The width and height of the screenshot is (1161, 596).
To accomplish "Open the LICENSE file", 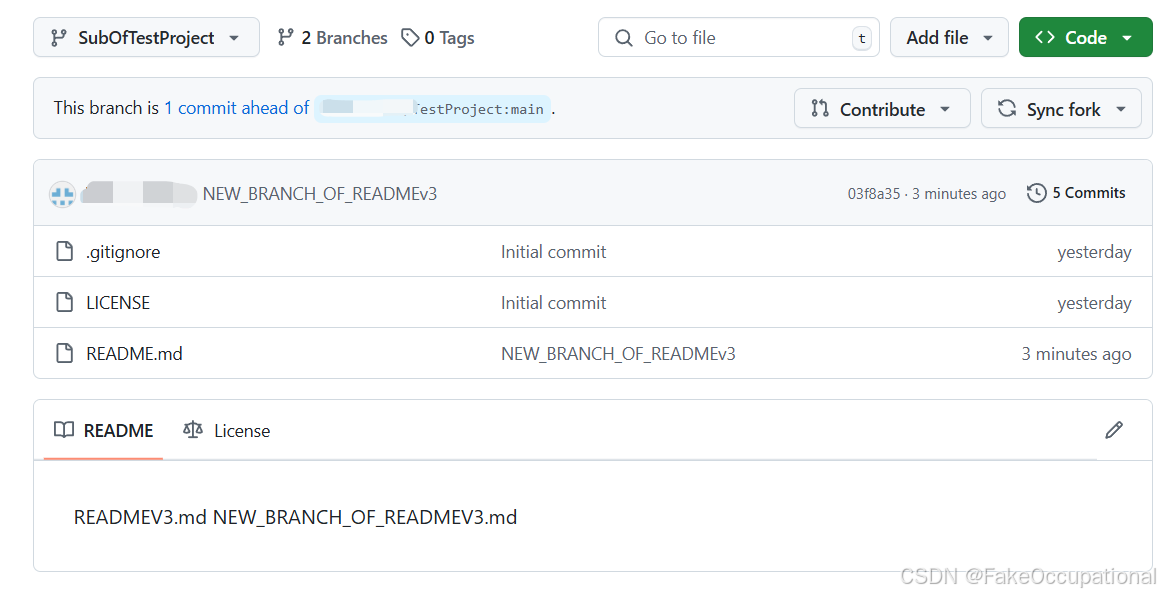I will pyautogui.click(x=118, y=303).
